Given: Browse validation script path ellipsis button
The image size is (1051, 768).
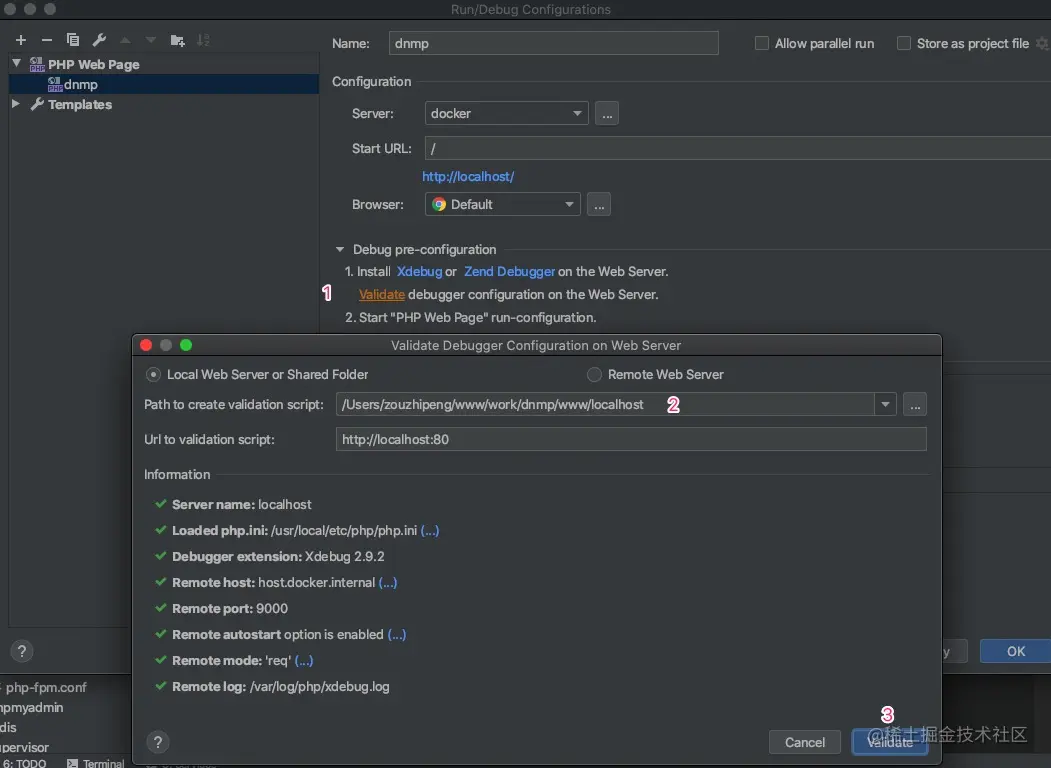Looking at the screenshot, I should (915, 405).
